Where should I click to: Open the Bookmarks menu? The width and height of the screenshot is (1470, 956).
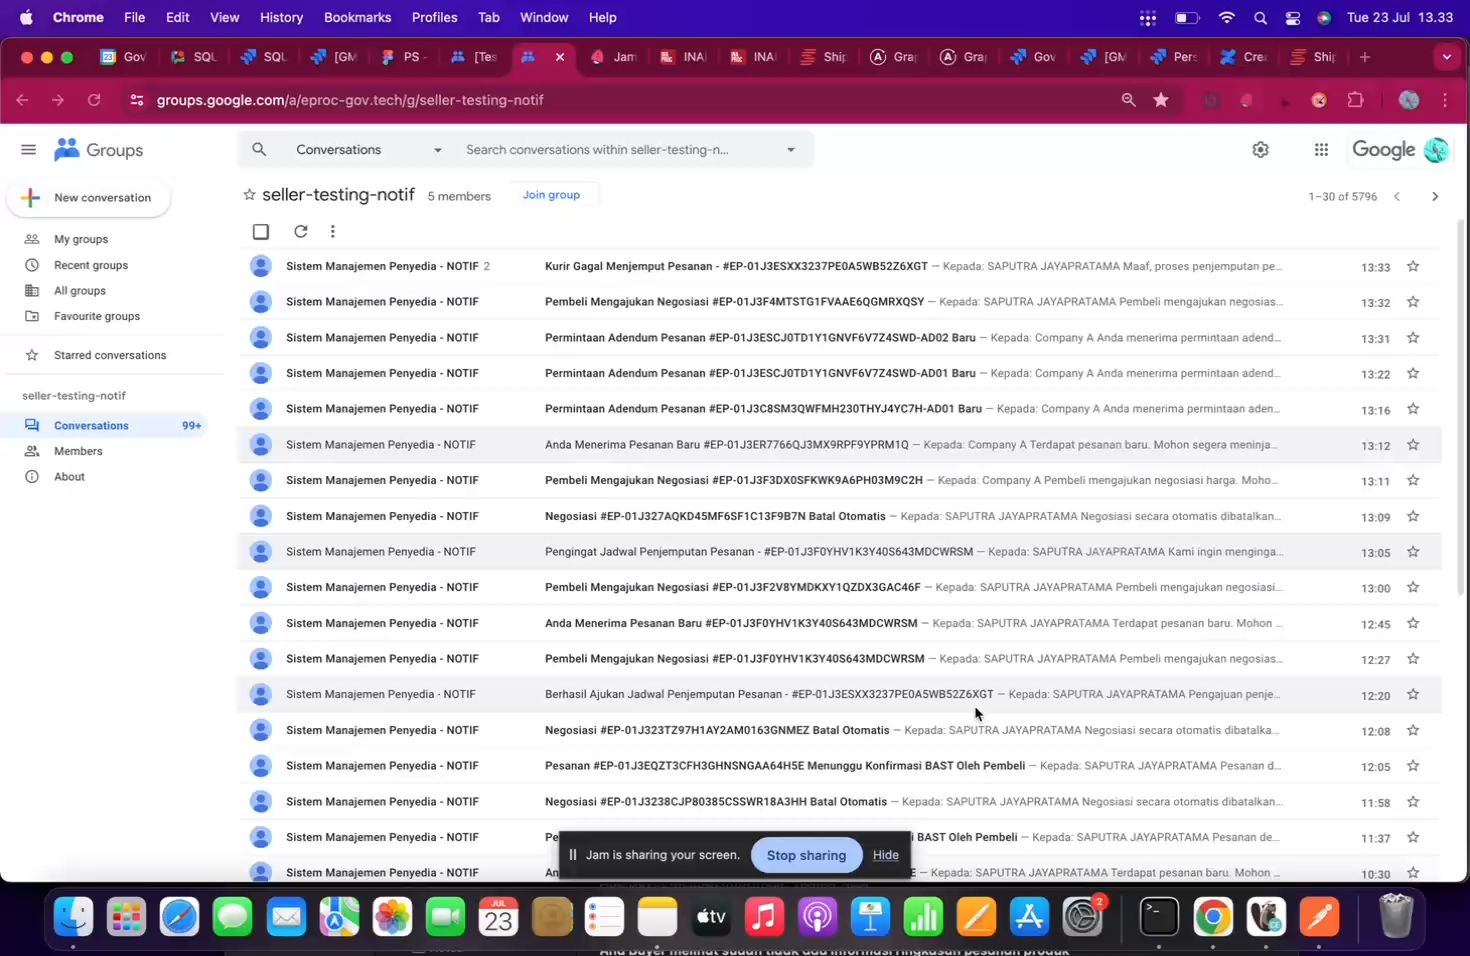coord(356,17)
